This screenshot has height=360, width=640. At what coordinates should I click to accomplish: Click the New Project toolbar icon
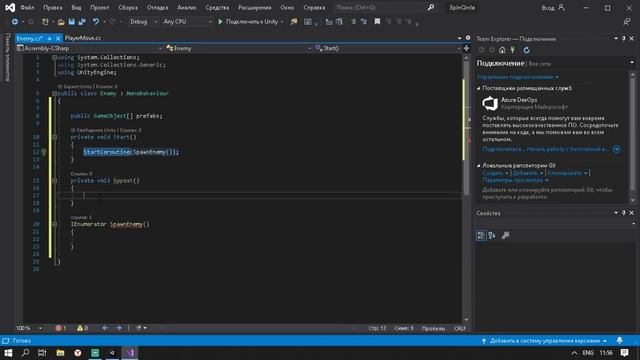click(x=45, y=22)
